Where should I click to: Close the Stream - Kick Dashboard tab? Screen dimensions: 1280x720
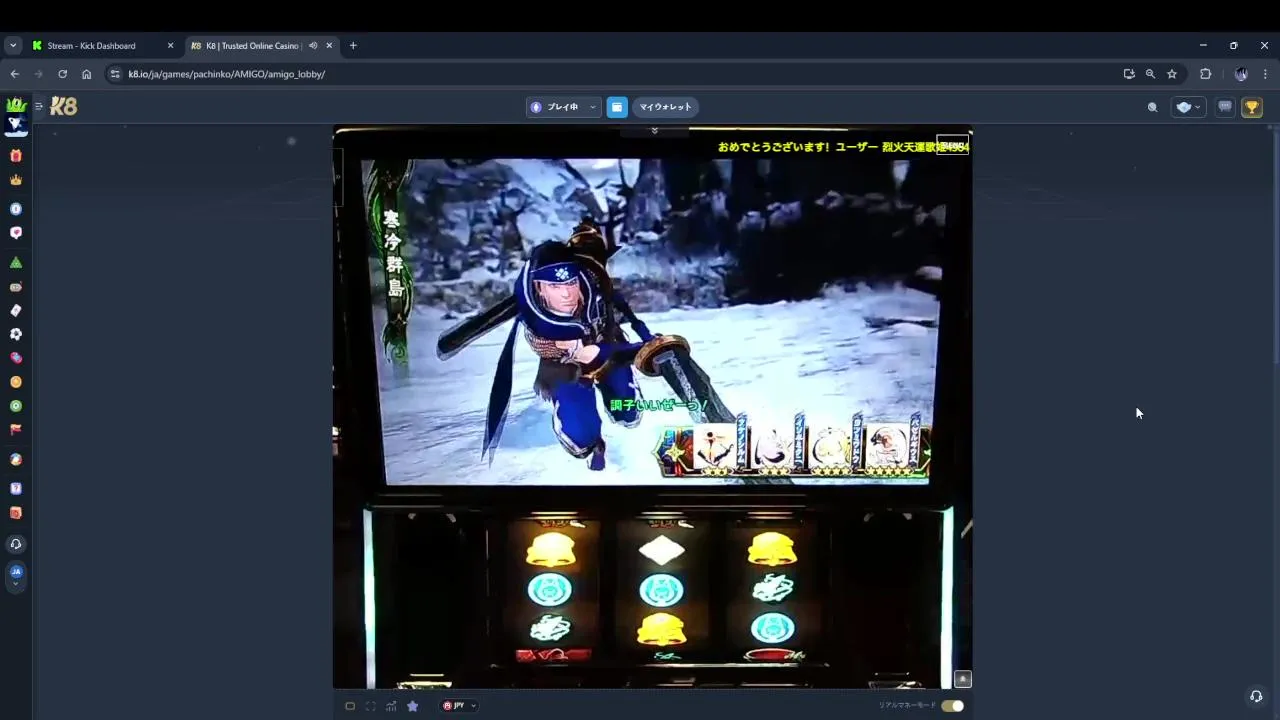tap(170, 46)
